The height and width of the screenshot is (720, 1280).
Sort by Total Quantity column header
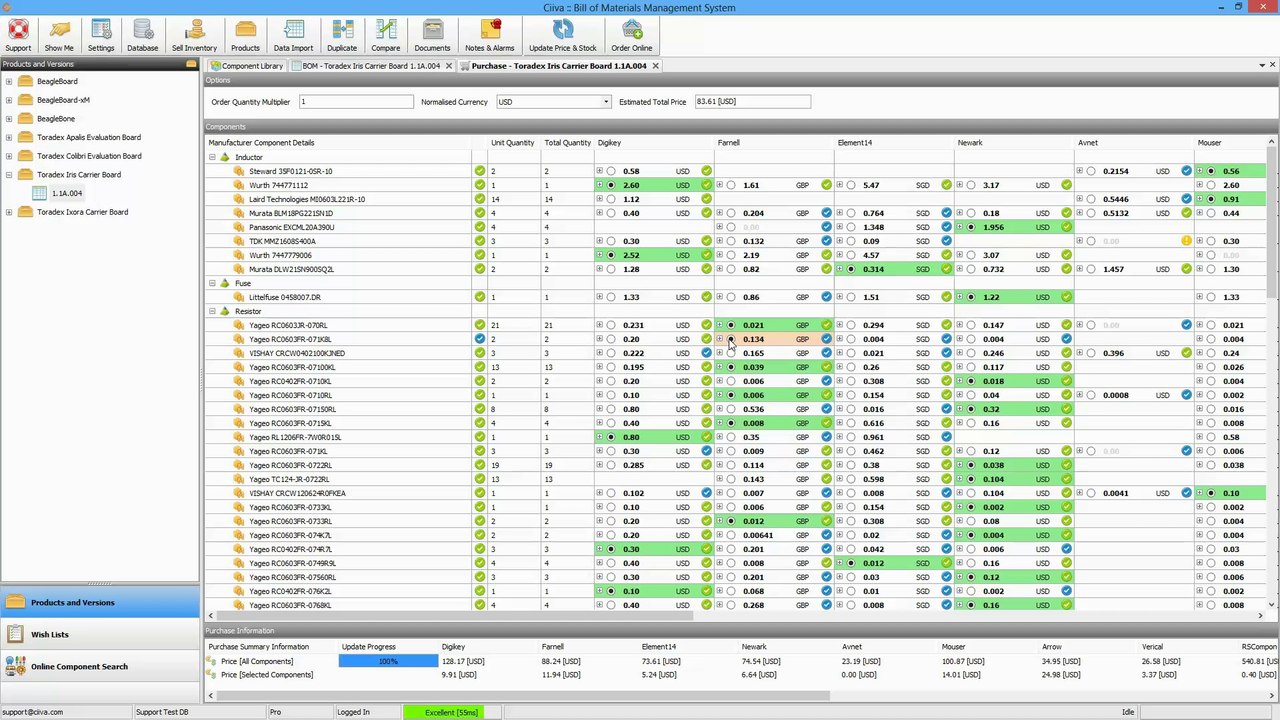coord(567,143)
